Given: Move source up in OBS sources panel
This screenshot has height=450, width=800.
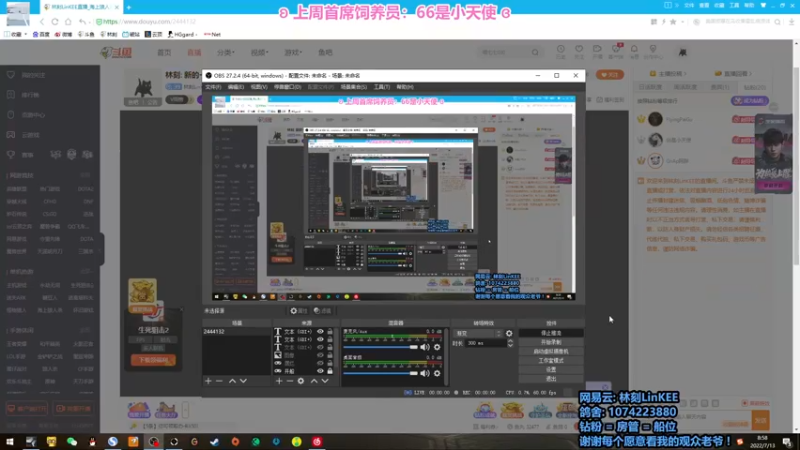Looking at the screenshot, I should point(314,381).
